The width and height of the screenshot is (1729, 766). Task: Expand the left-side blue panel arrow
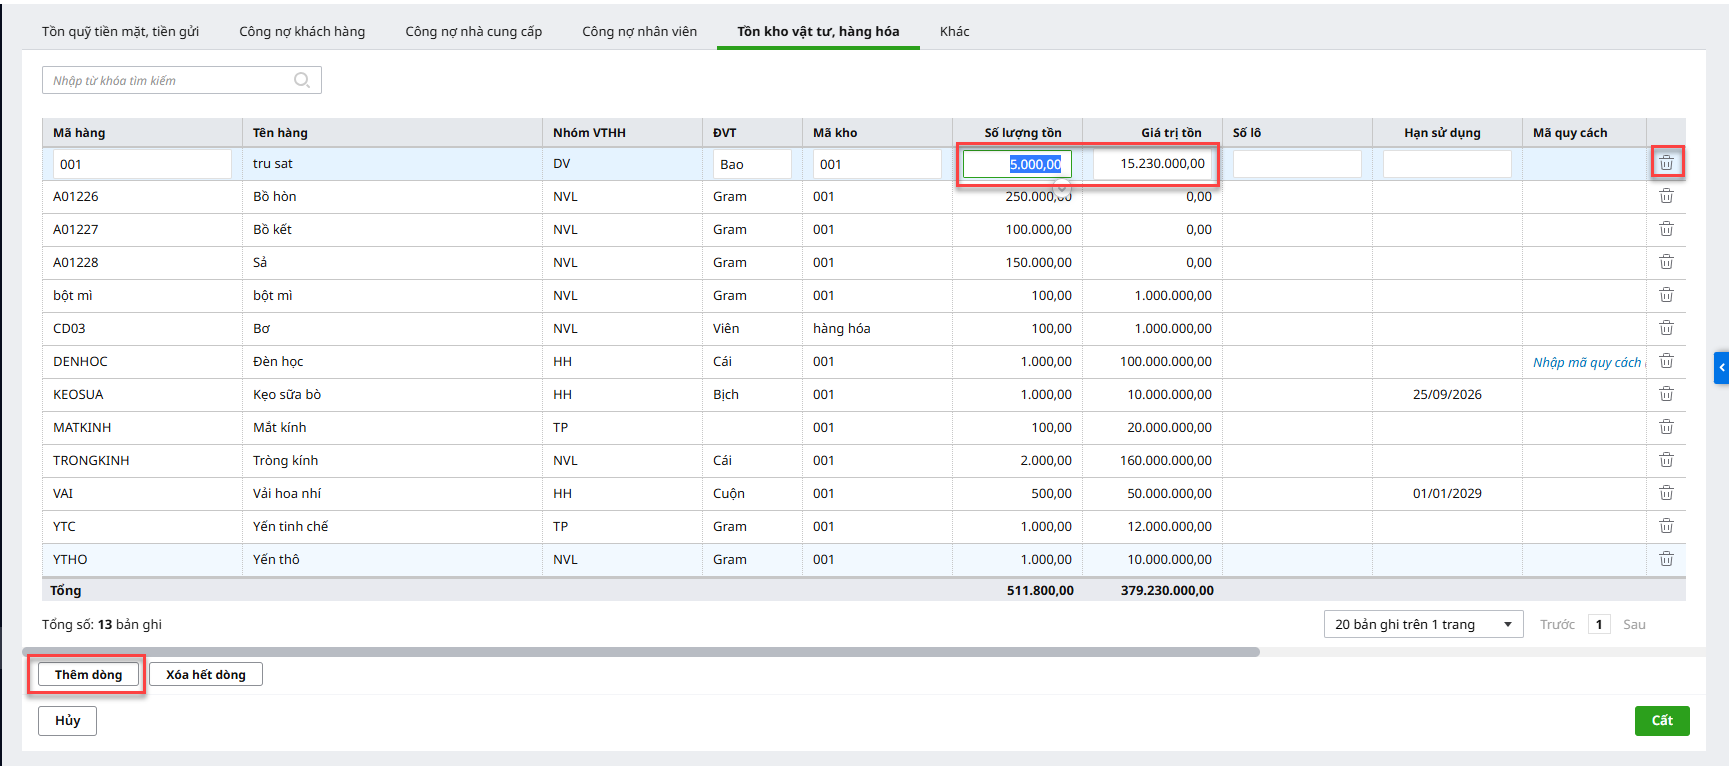click(1721, 368)
